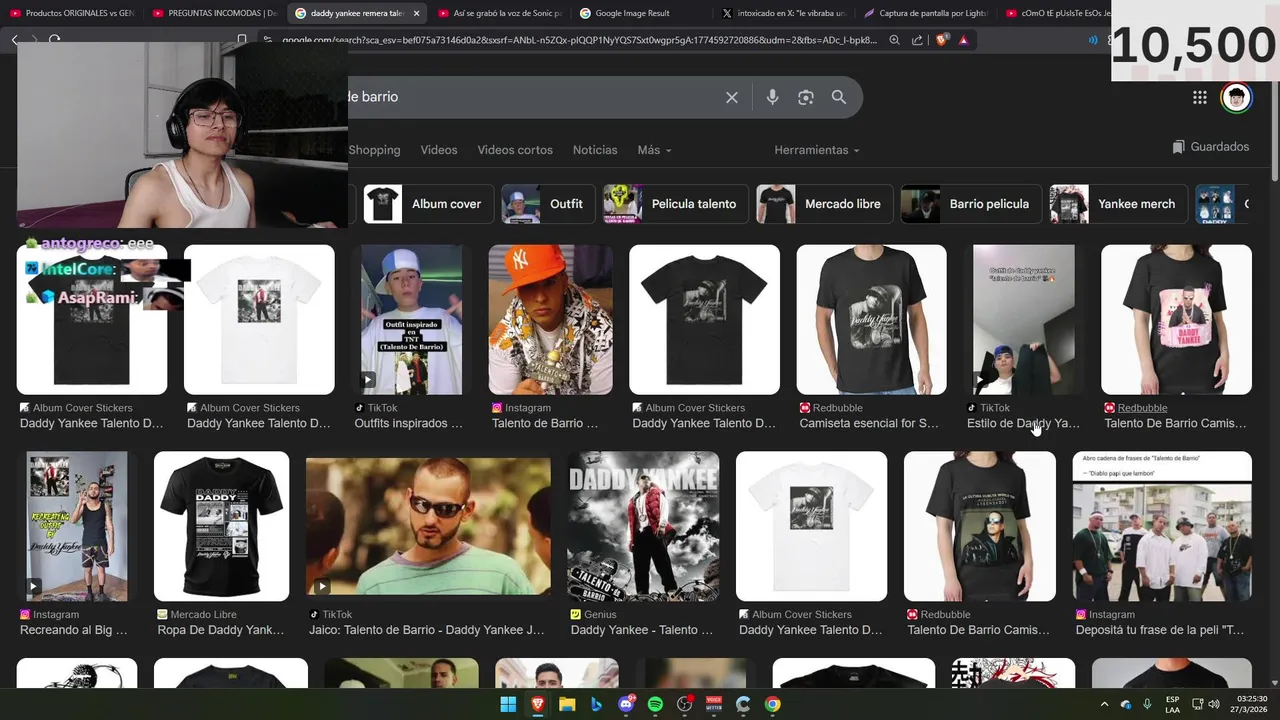Viewport: 1280px width, 720px height.
Task: Share this page via address bar icon
Action: pyautogui.click(x=917, y=40)
